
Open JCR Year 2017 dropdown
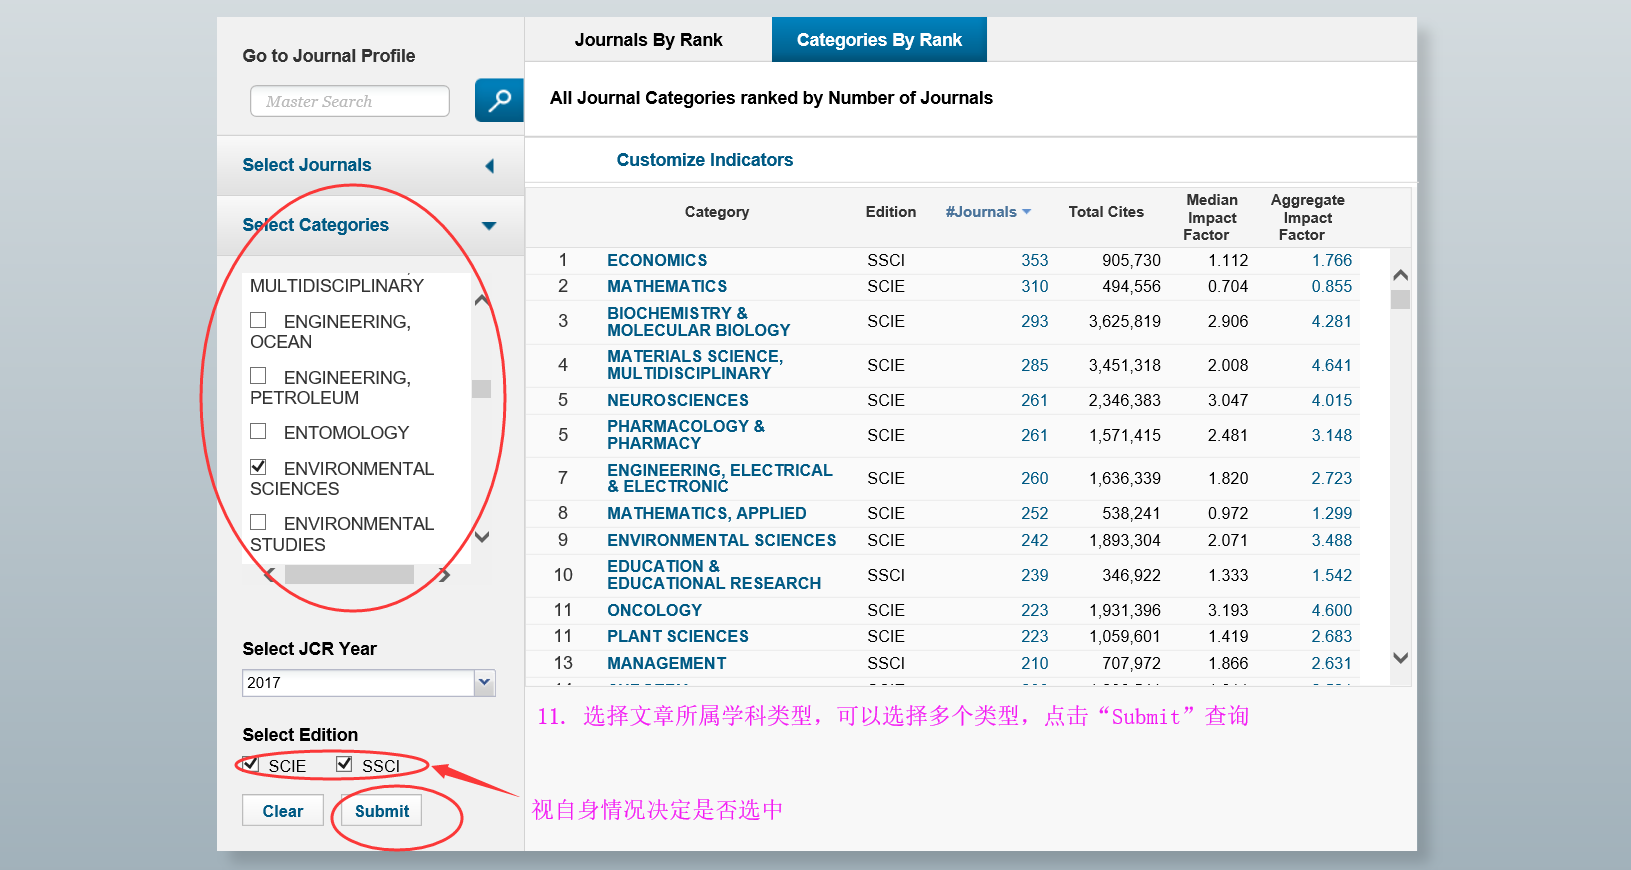(x=485, y=683)
